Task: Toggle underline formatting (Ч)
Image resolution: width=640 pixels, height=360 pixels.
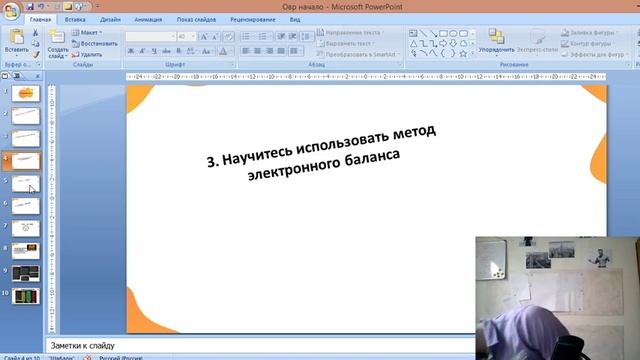Action: pos(154,51)
